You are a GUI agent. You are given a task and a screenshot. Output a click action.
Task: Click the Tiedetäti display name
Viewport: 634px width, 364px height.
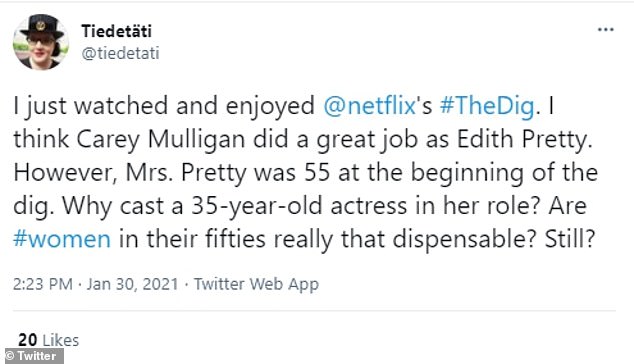tap(116, 31)
